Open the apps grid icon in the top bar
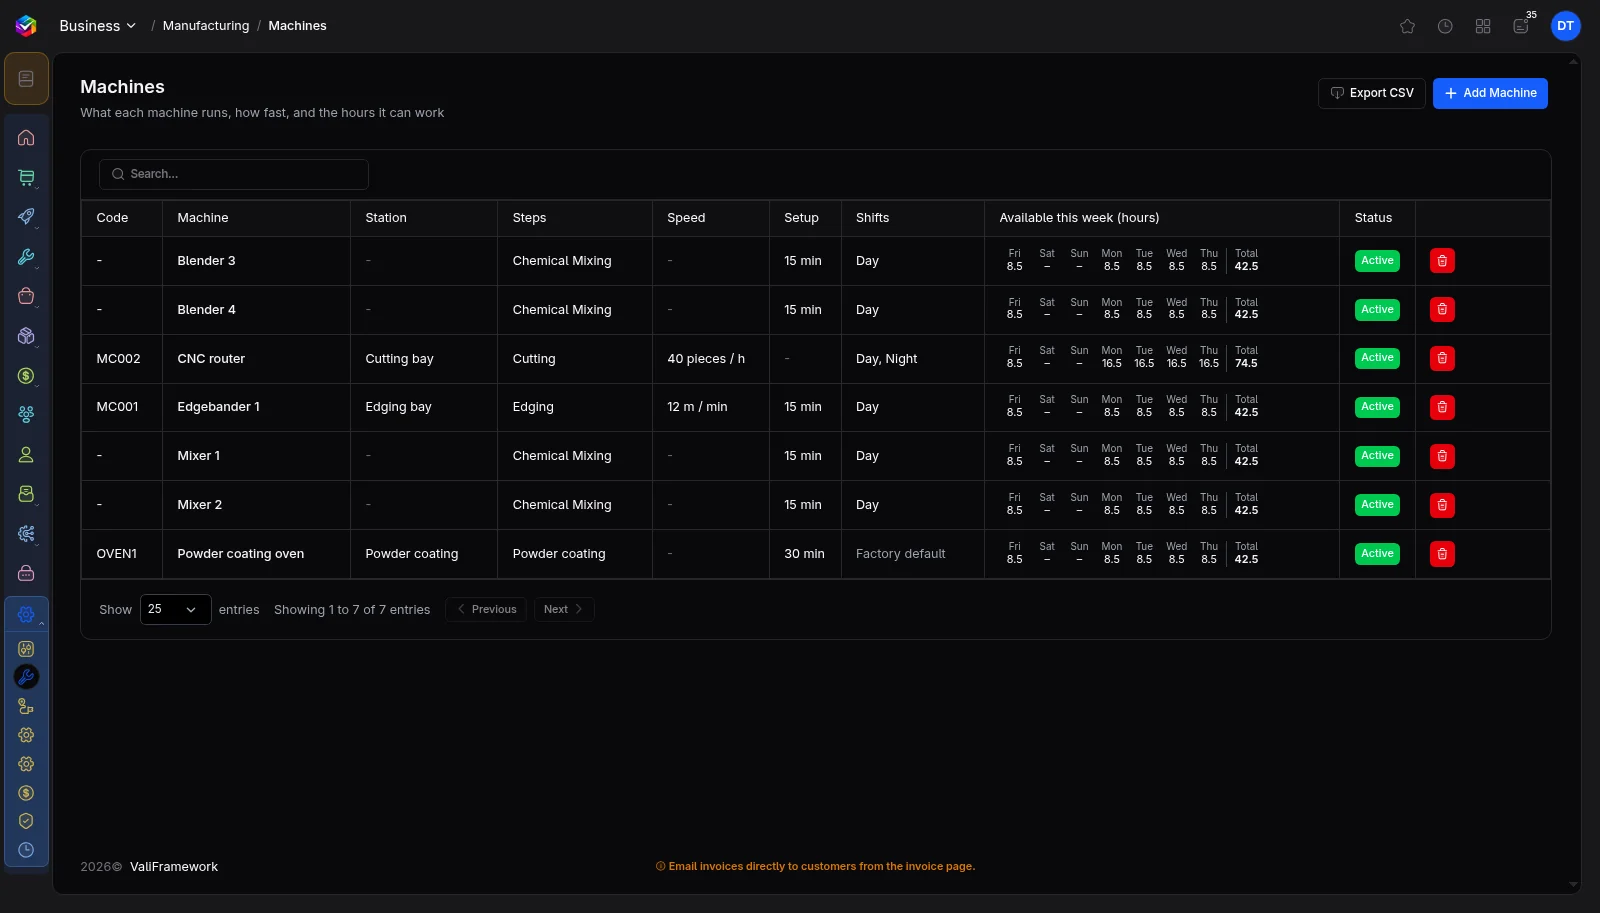The width and height of the screenshot is (1600, 913). pos(1483,26)
